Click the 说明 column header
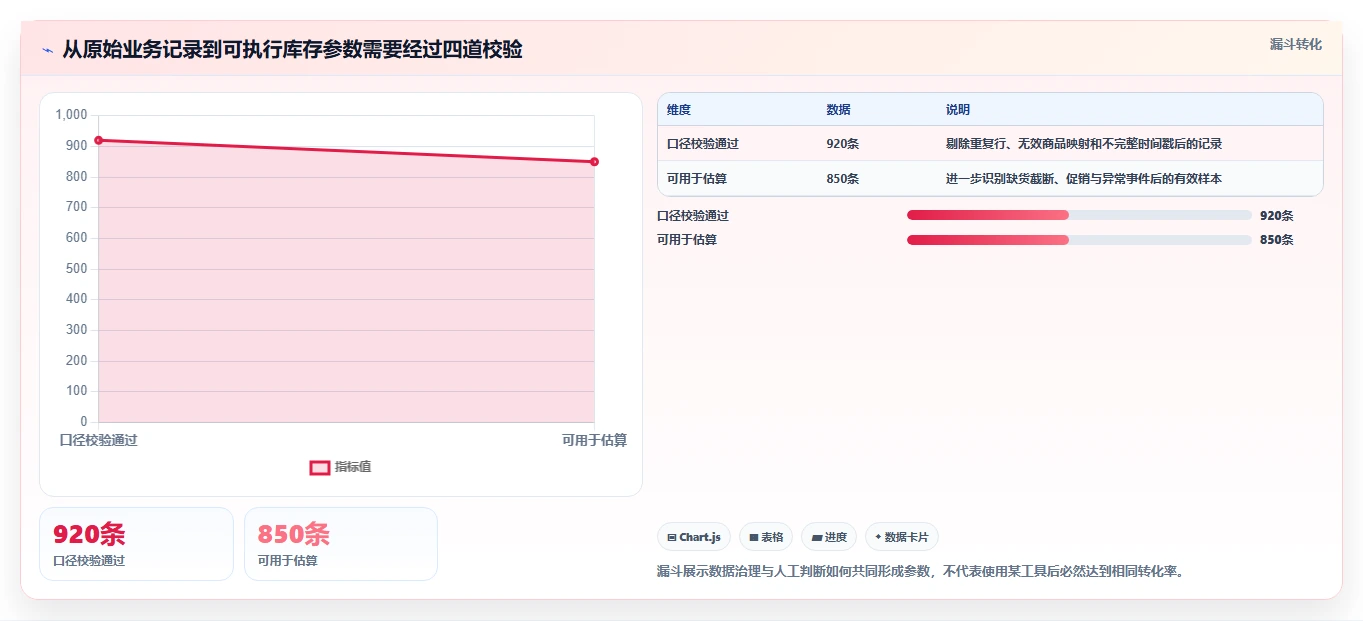The height and width of the screenshot is (621, 1363). (958, 110)
